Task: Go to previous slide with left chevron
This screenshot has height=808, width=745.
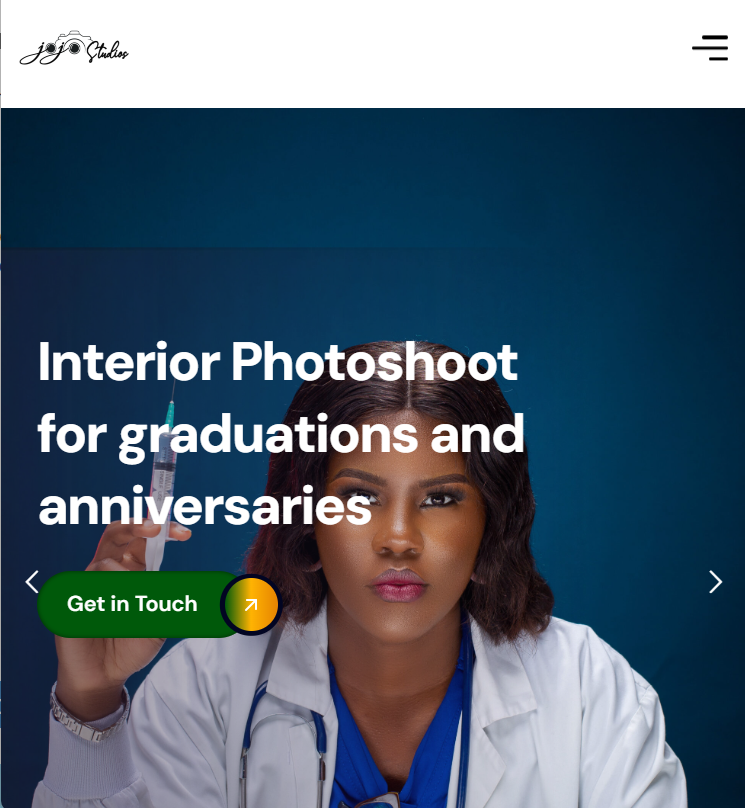Action: pyautogui.click(x=32, y=582)
